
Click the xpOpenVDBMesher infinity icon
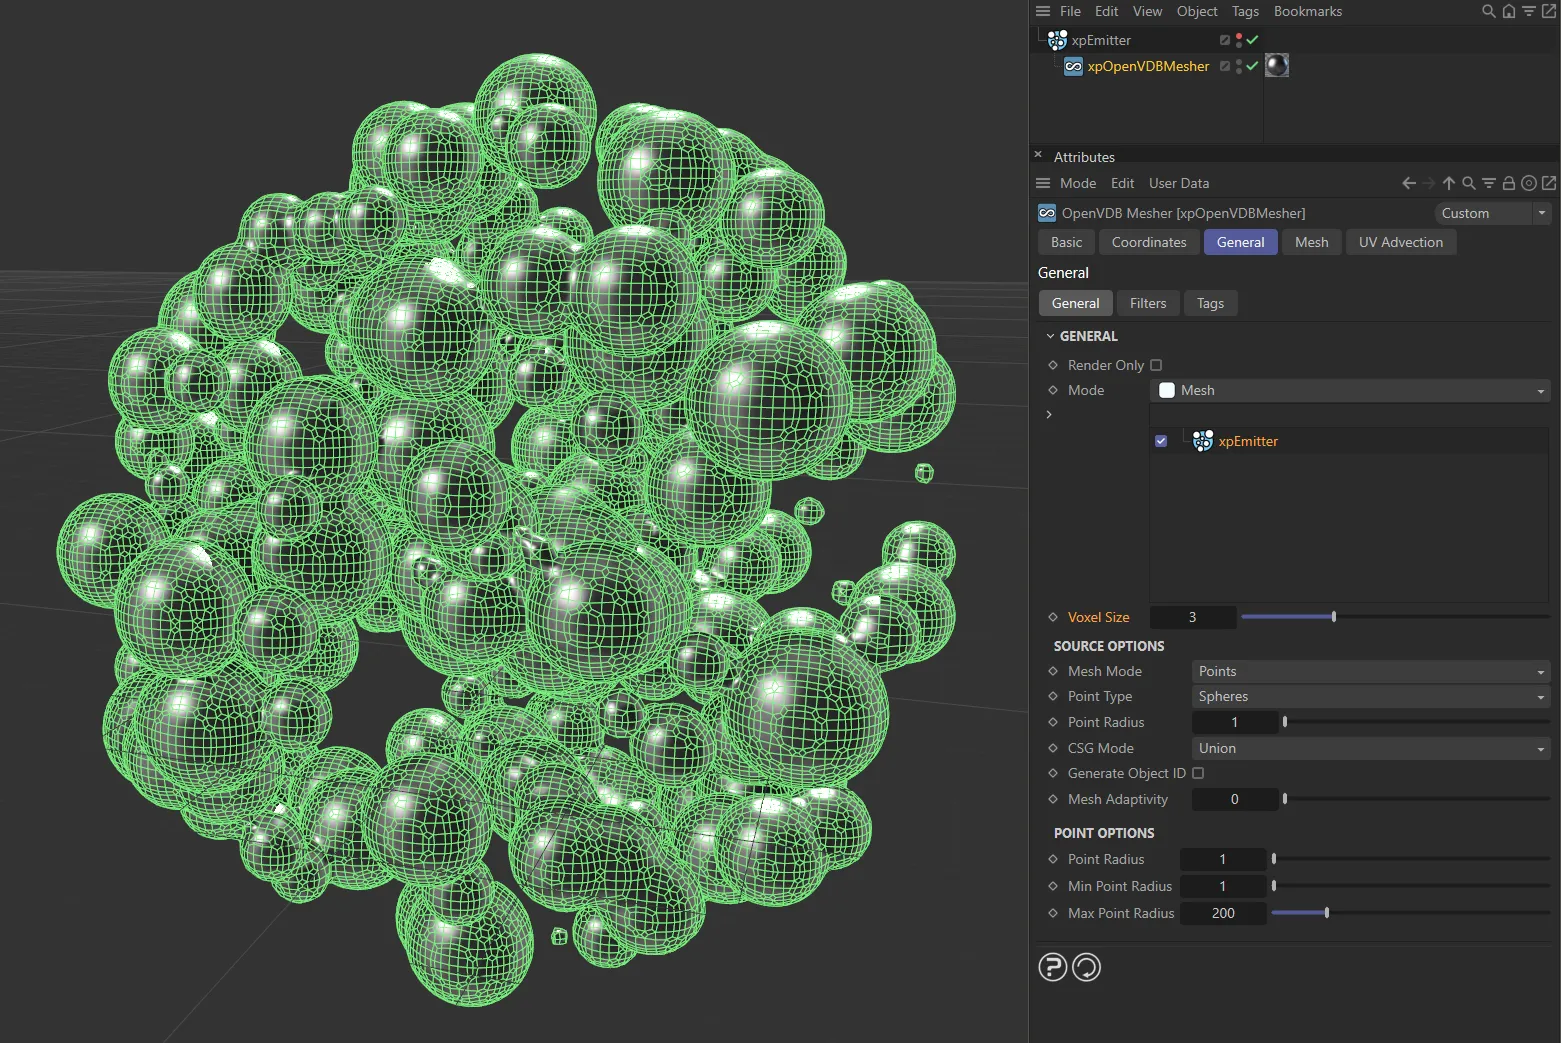click(1073, 66)
